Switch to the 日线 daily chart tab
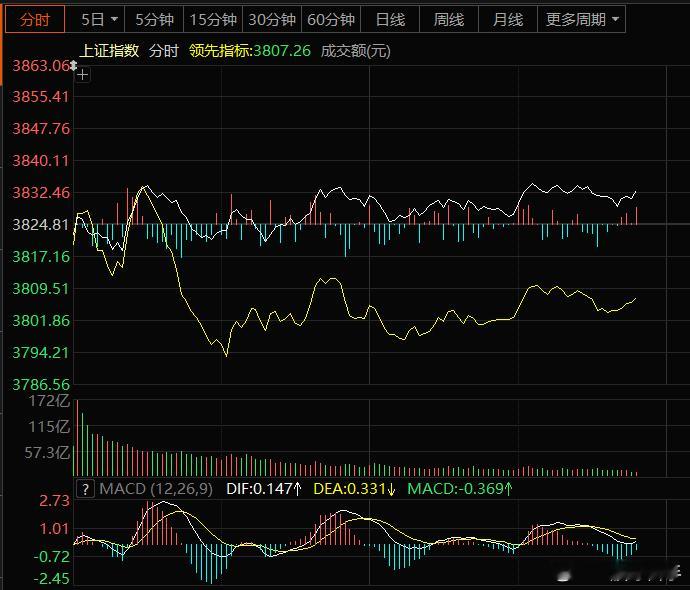The image size is (690, 590). 390,19
